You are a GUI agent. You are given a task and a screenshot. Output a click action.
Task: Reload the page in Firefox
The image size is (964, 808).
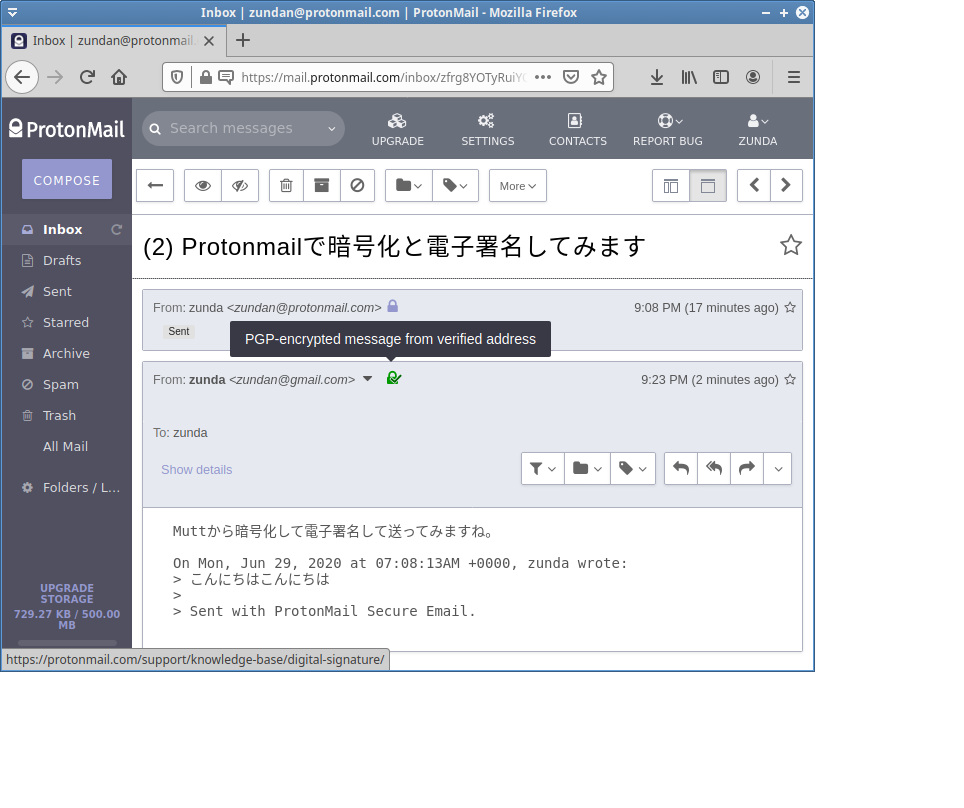(x=87, y=77)
